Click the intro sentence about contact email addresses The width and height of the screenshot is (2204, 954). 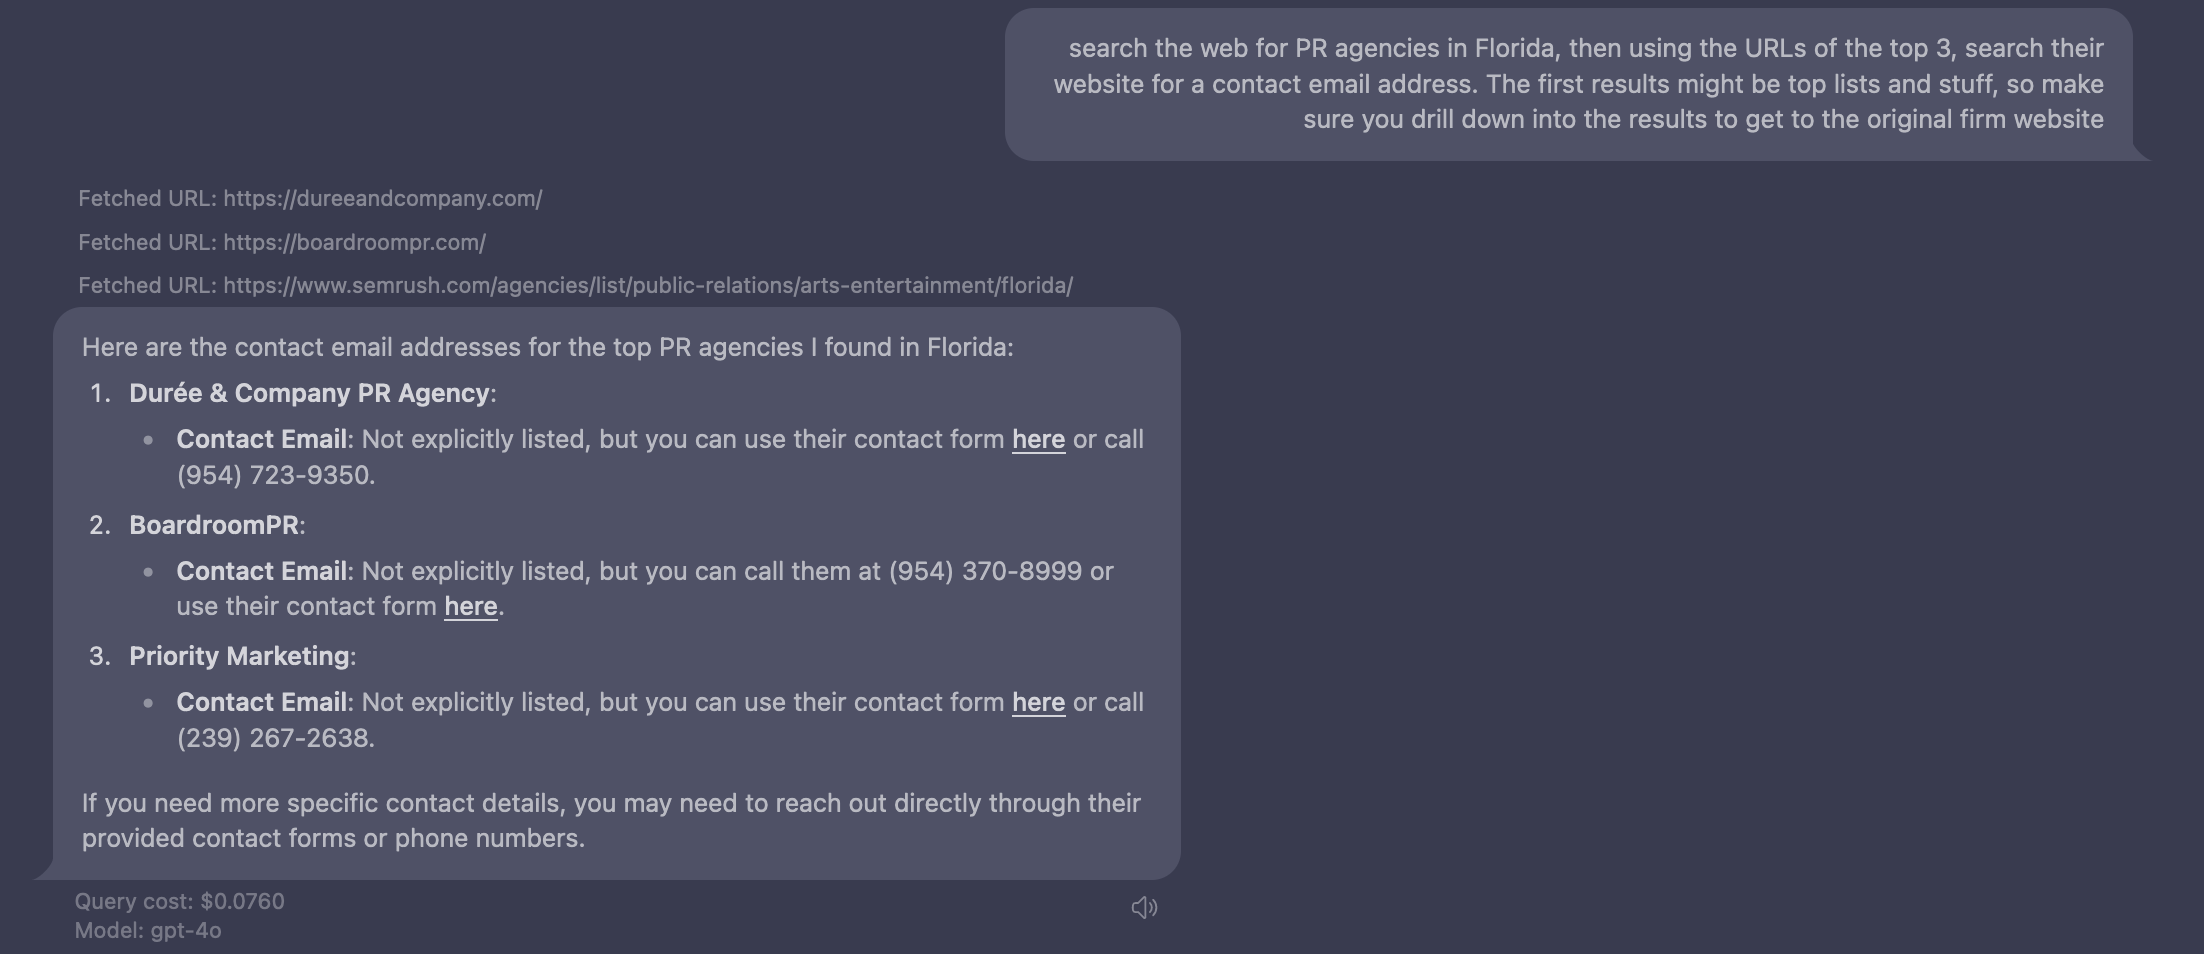pyautogui.click(x=547, y=347)
